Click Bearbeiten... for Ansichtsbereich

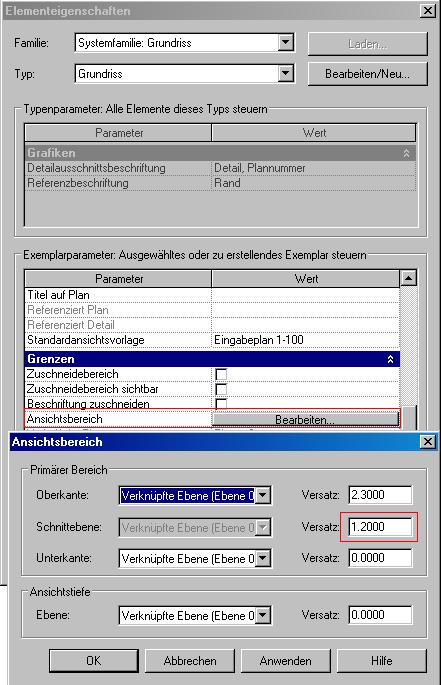click(305, 419)
